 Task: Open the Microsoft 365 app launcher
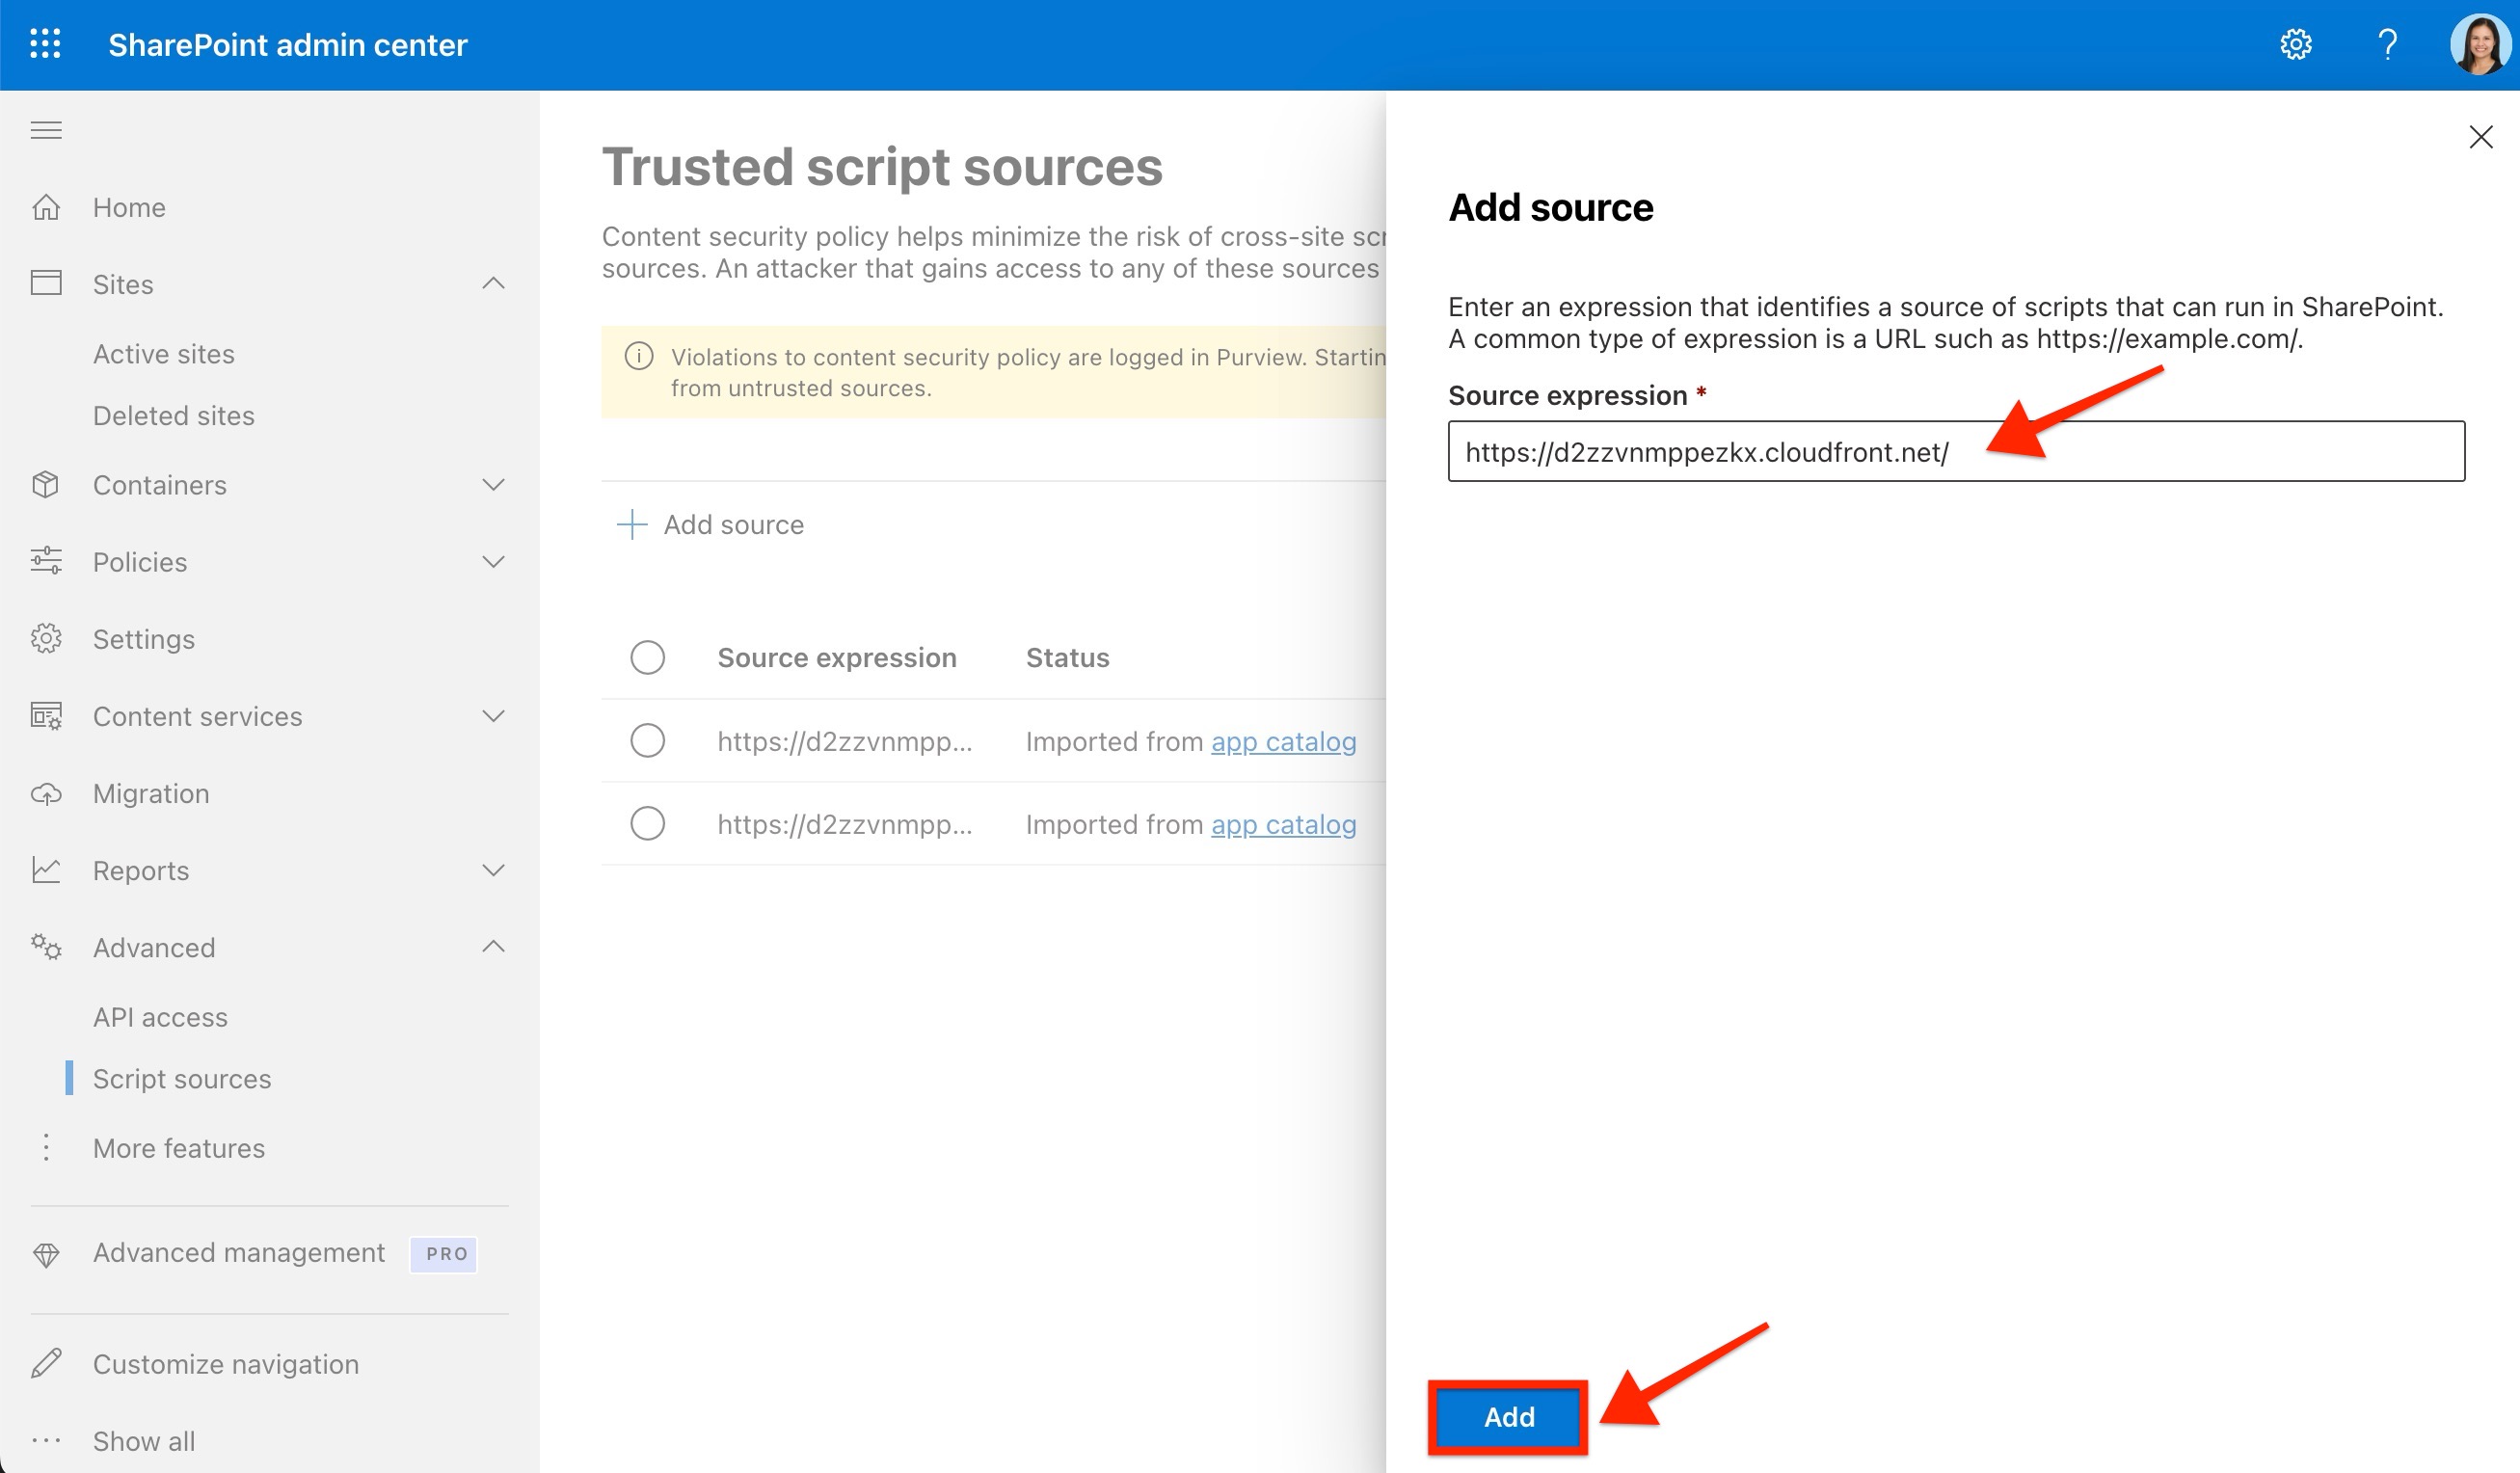(45, 44)
